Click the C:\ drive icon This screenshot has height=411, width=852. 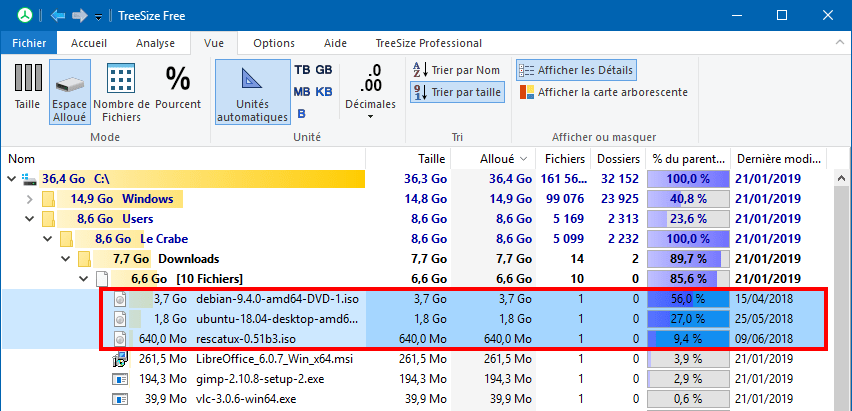(x=29, y=178)
